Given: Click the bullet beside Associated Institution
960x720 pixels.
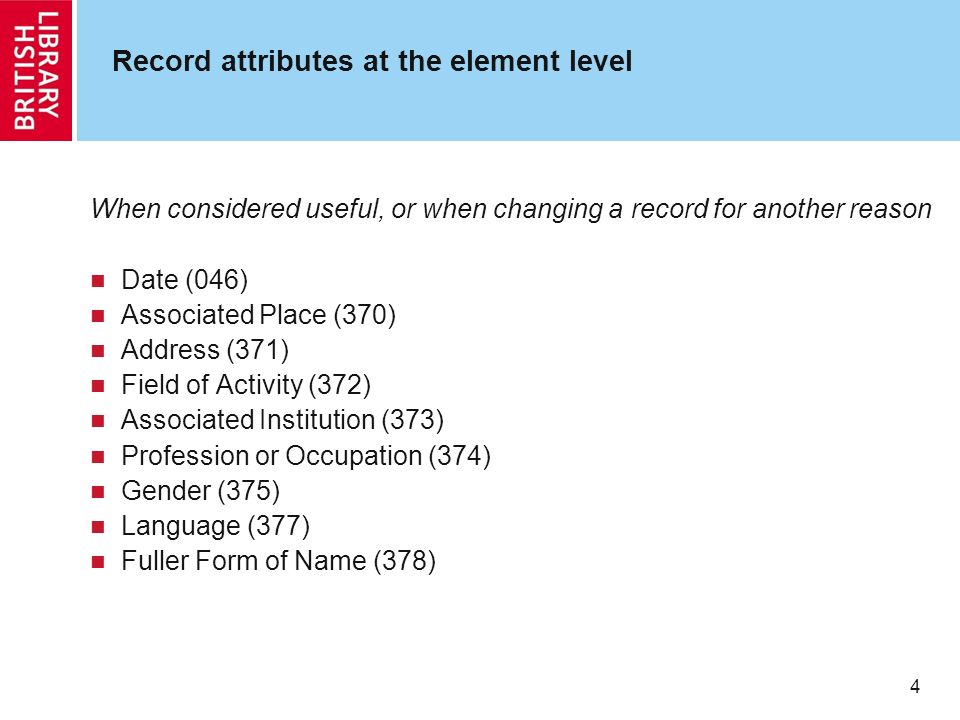Looking at the screenshot, I should [98, 421].
